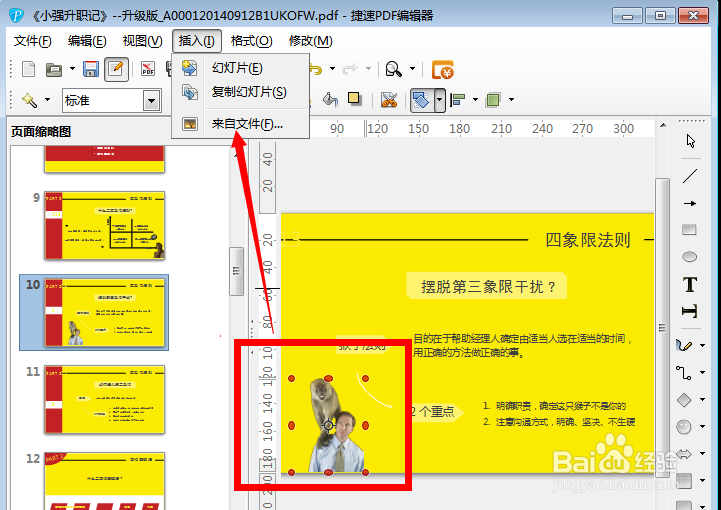The image size is (721, 510).
Task: Select the vertical text tool
Action: click(690, 312)
